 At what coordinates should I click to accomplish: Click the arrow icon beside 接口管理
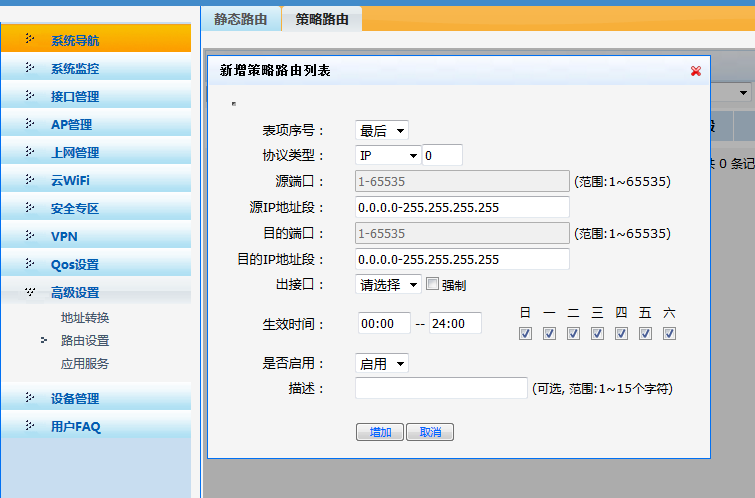29,95
